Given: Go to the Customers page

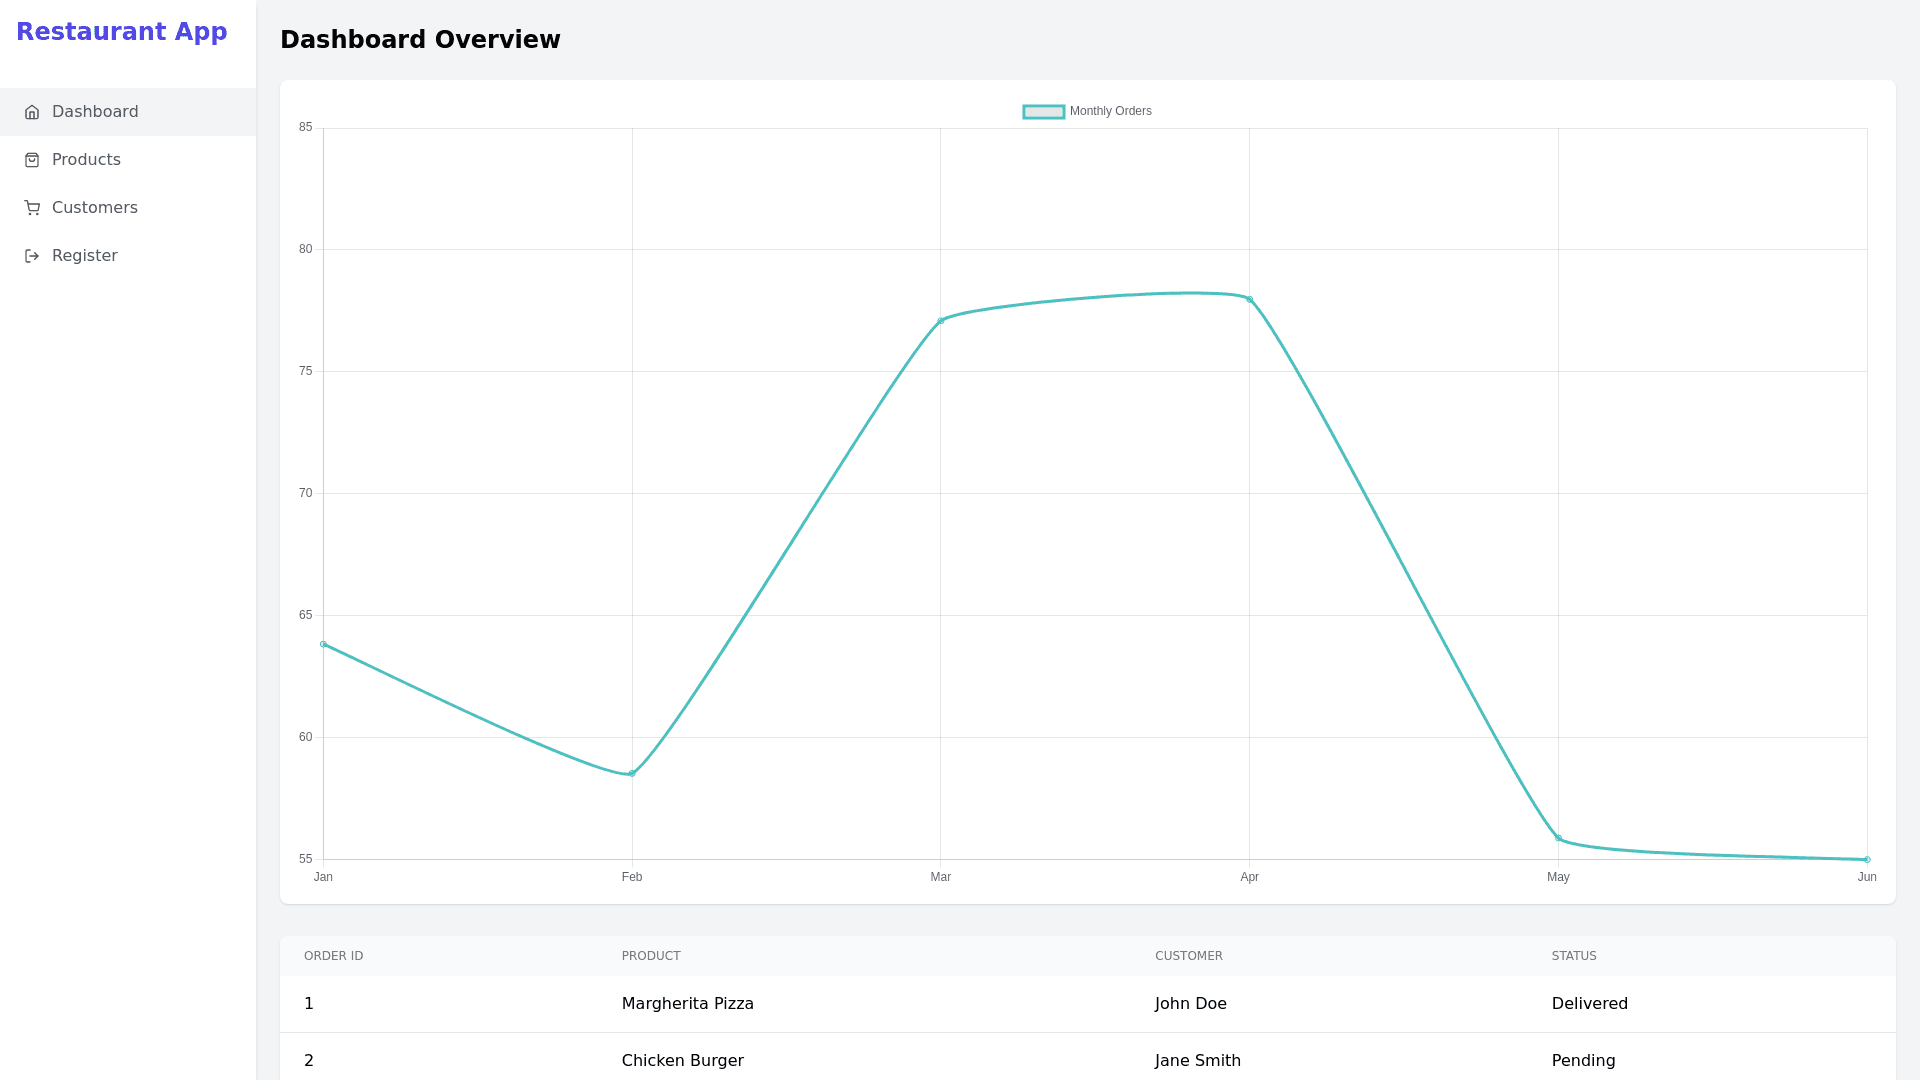Looking at the screenshot, I should point(94,208).
